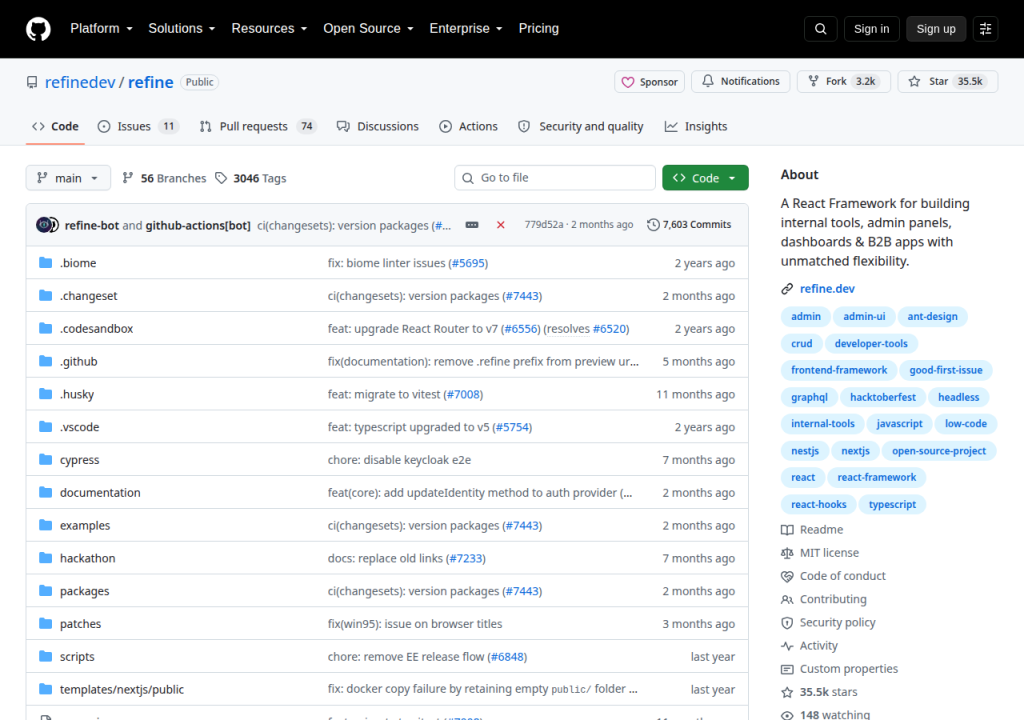The image size is (1024, 720).
Task: Click the fork count 3.2k badge
Action: (866, 82)
